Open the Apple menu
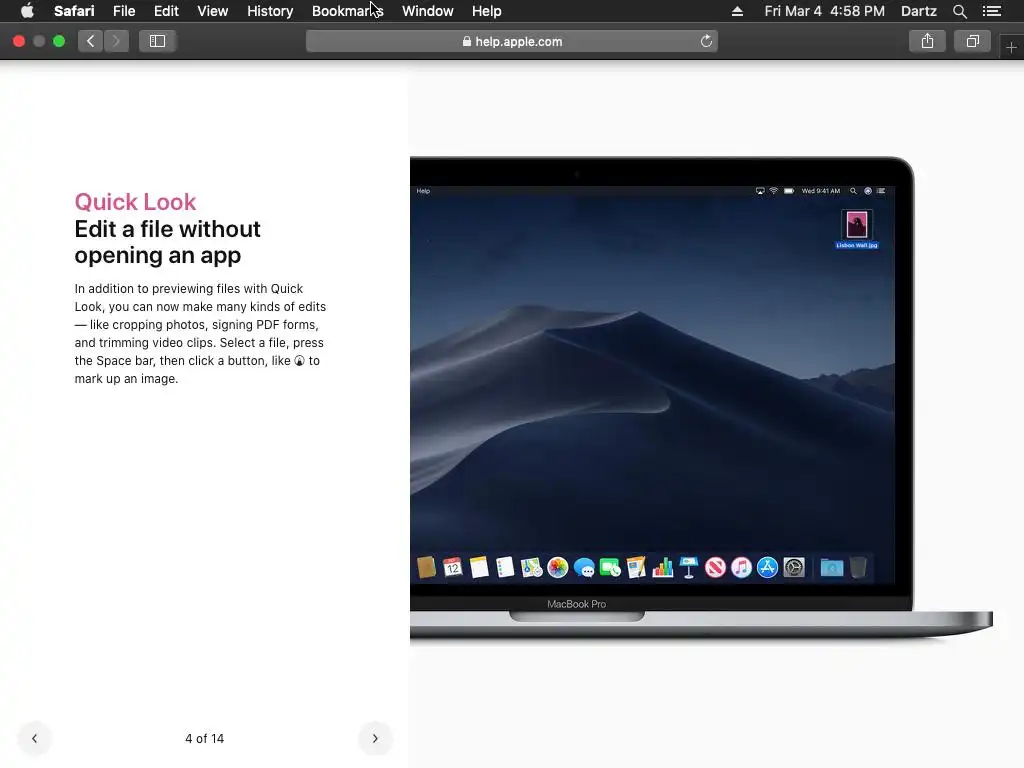Screen dimensions: 1024x768 click(x=27, y=11)
